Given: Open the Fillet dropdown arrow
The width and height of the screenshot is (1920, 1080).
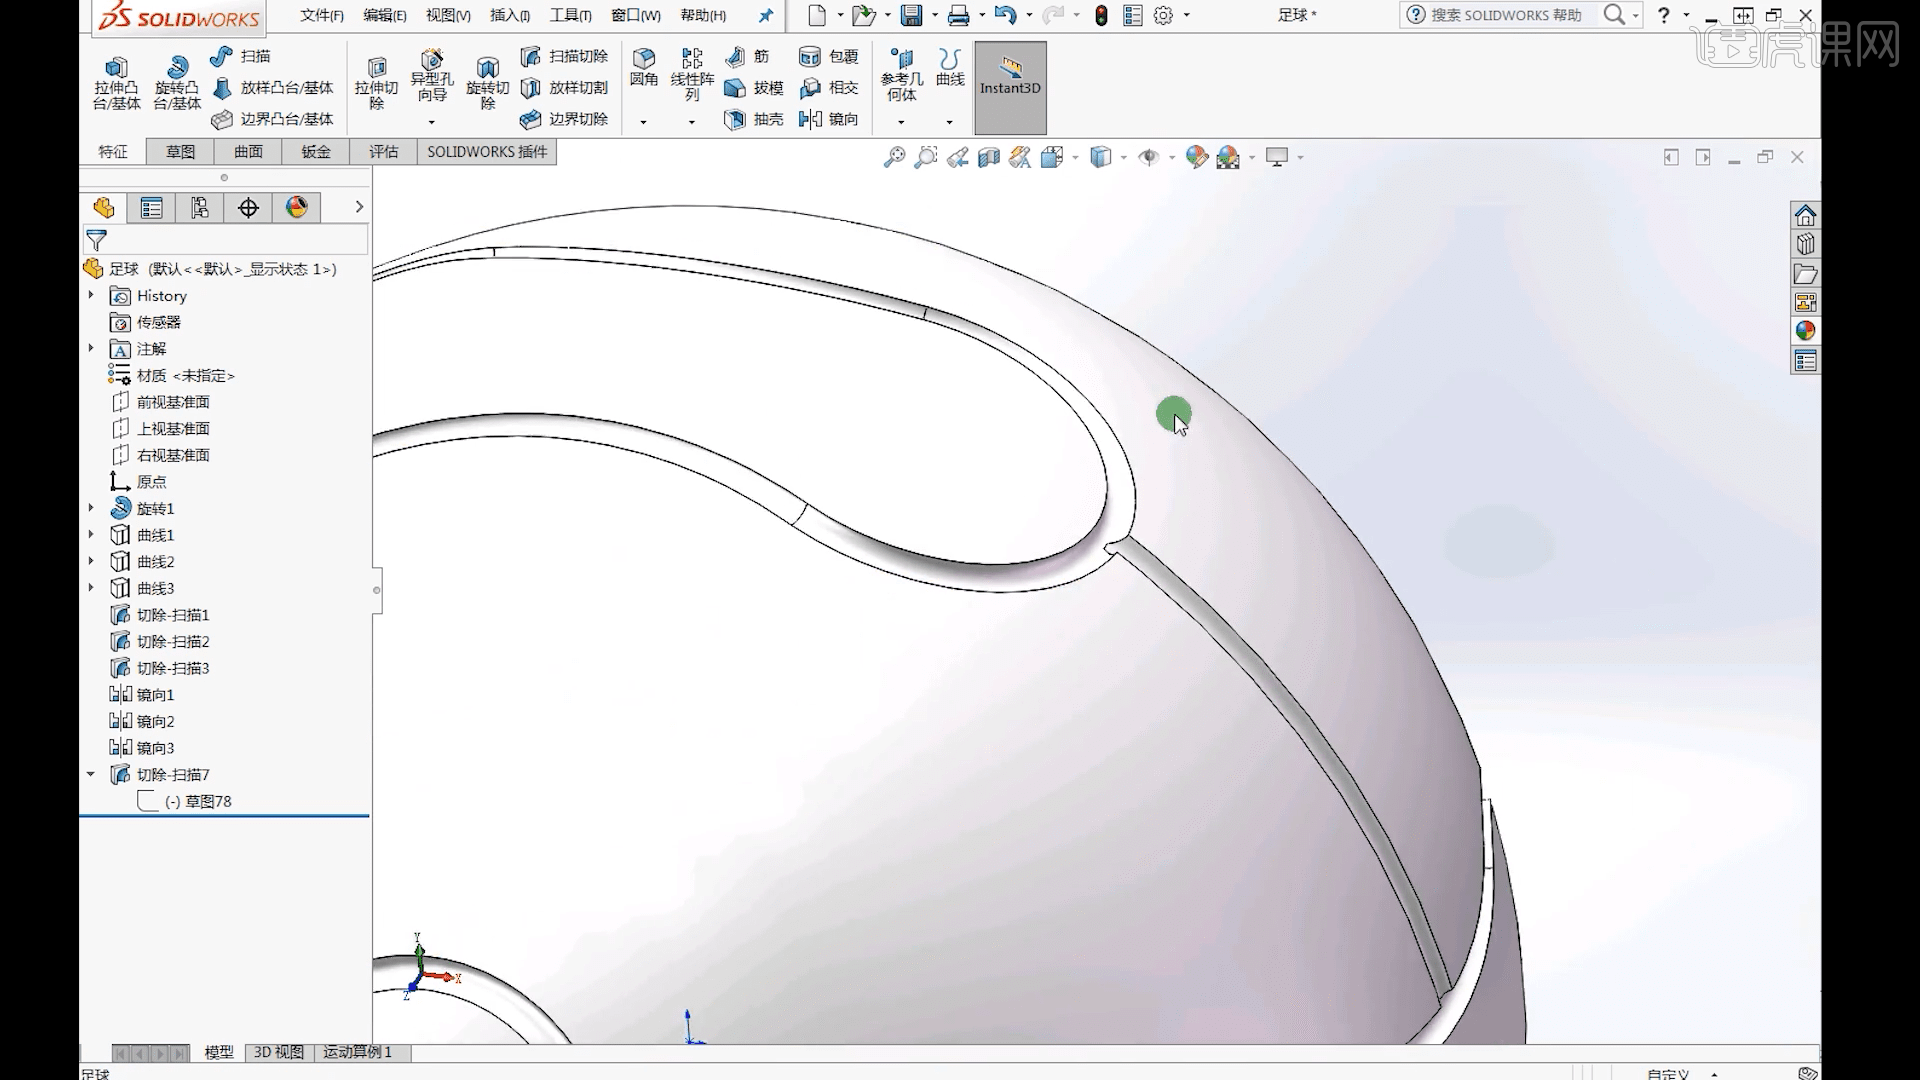Looking at the screenshot, I should click(643, 122).
